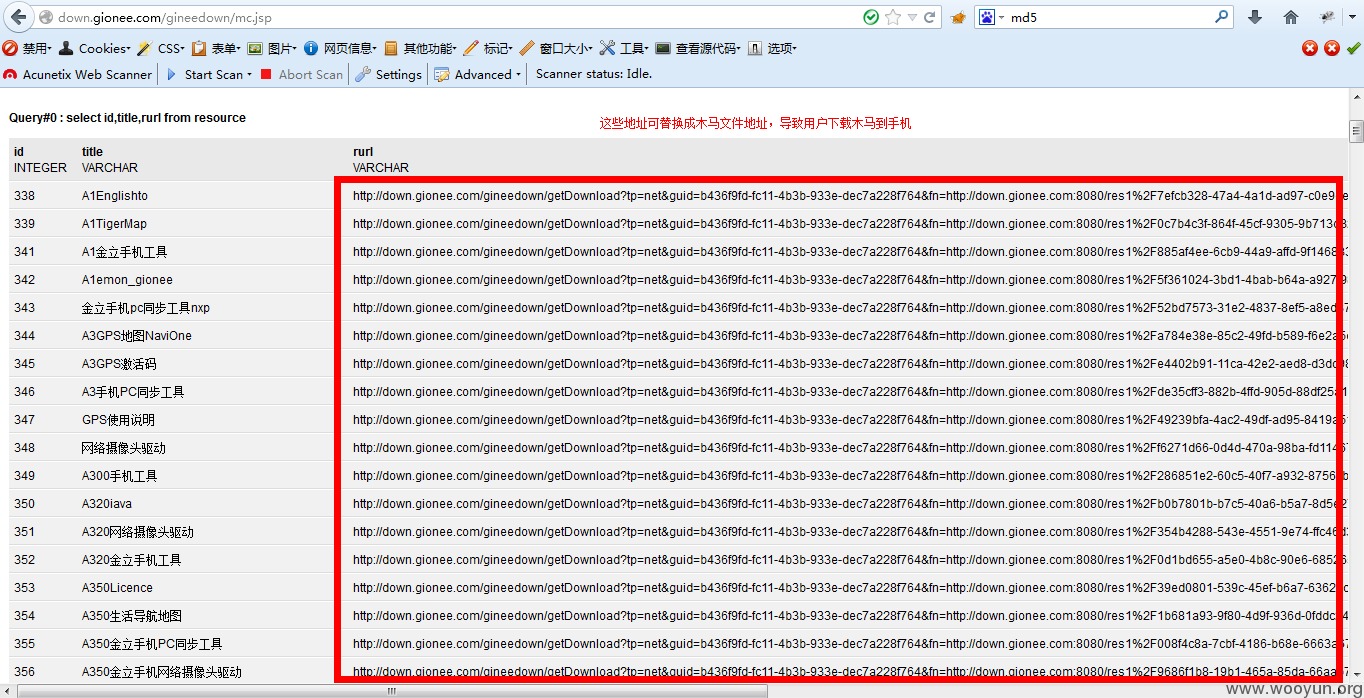
Task: Click the Start Scan button
Action: [x=205, y=74]
